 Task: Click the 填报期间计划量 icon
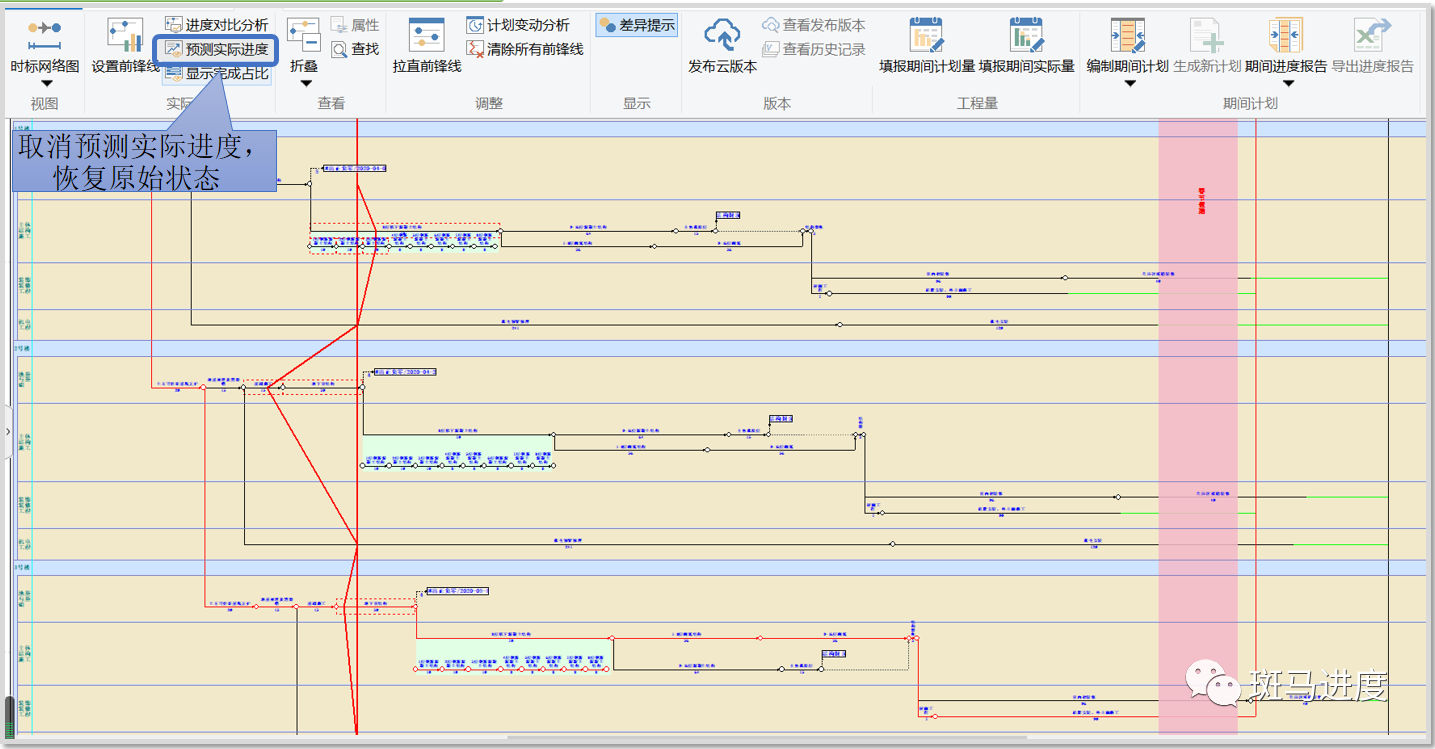tap(927, 36)
